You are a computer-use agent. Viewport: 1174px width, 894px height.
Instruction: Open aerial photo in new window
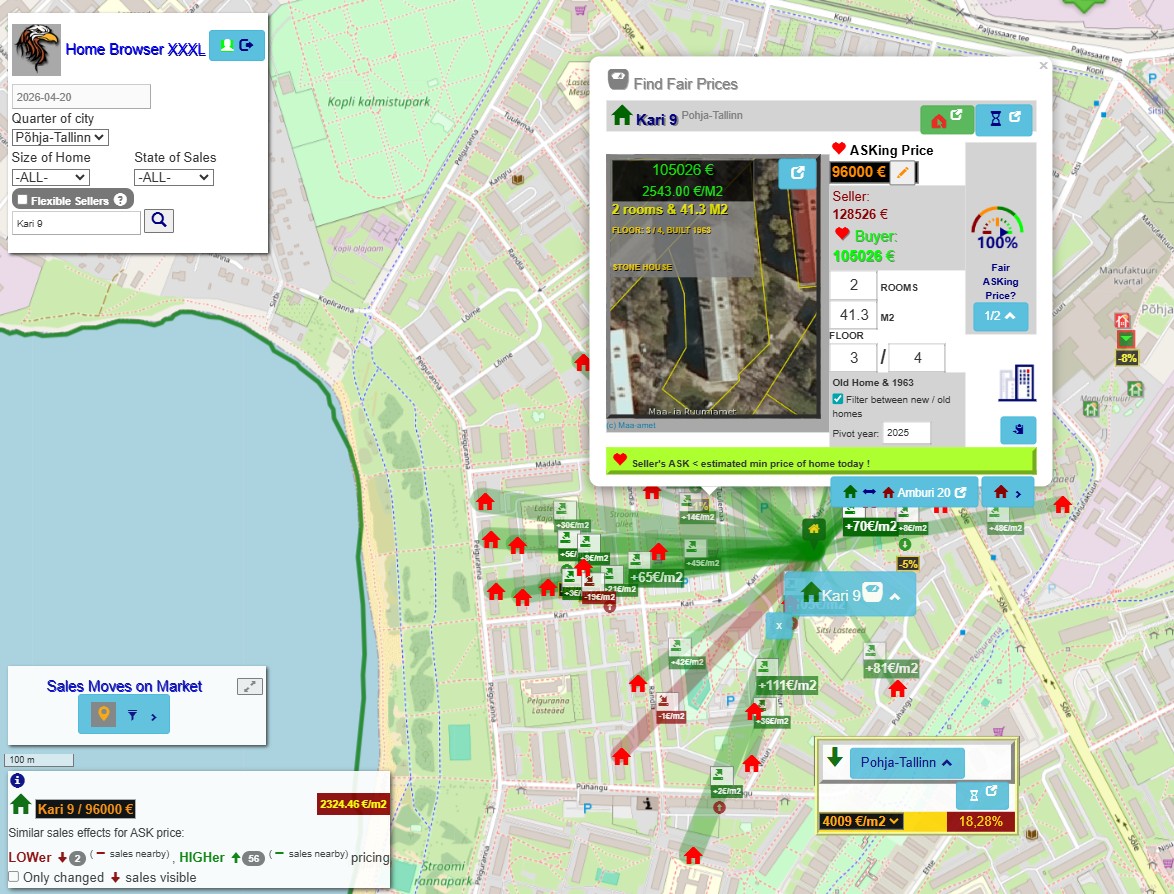tap(797, 173)
